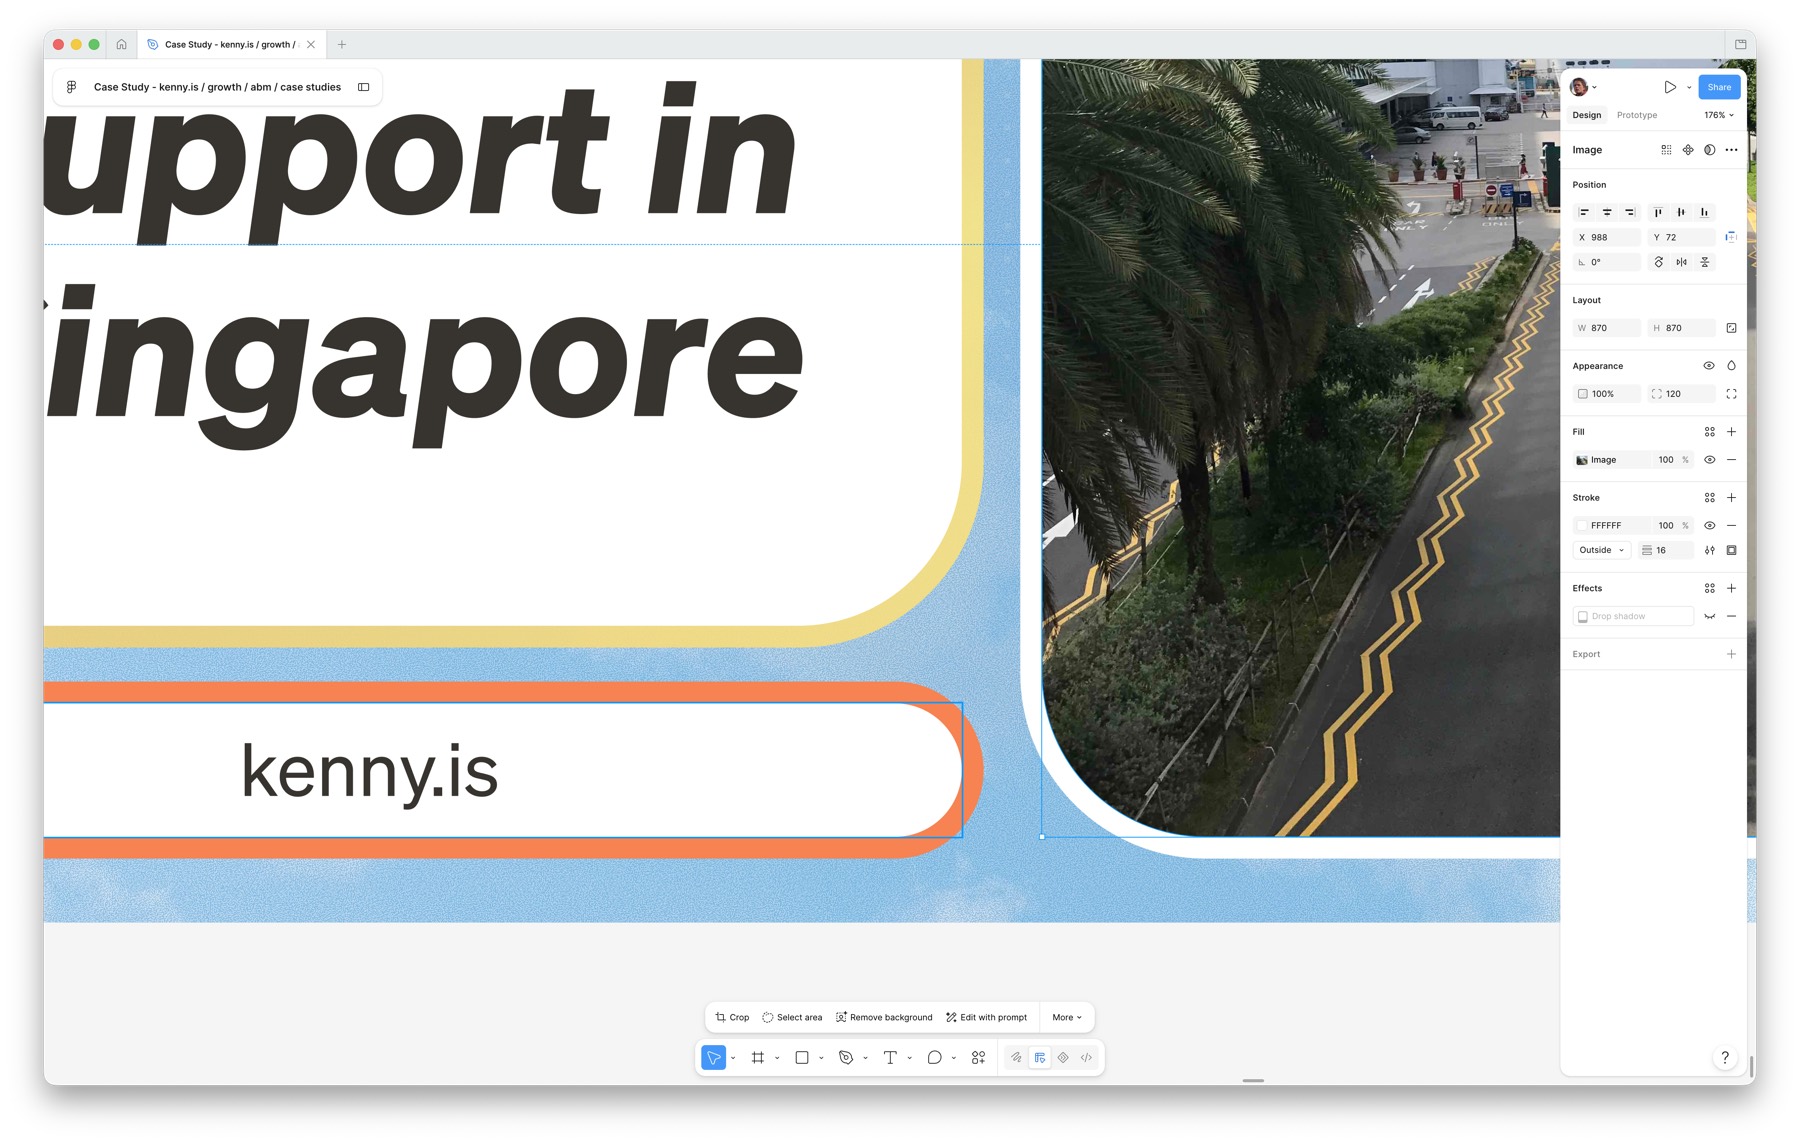This screenshot has height=1143, width=1800.
Task: Hide the FFFFFF stroke
Action: pos(1710,525)
